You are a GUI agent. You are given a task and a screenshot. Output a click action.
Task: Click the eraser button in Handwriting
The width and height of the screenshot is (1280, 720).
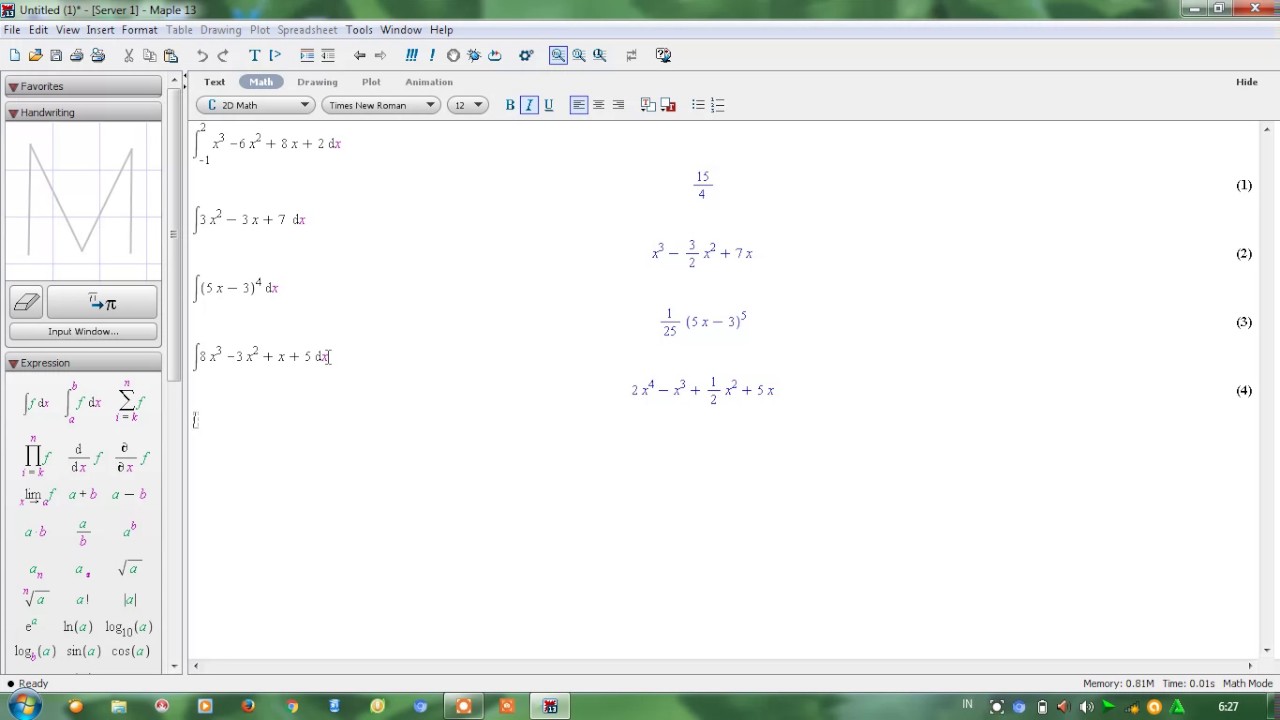tap(26, 302)
